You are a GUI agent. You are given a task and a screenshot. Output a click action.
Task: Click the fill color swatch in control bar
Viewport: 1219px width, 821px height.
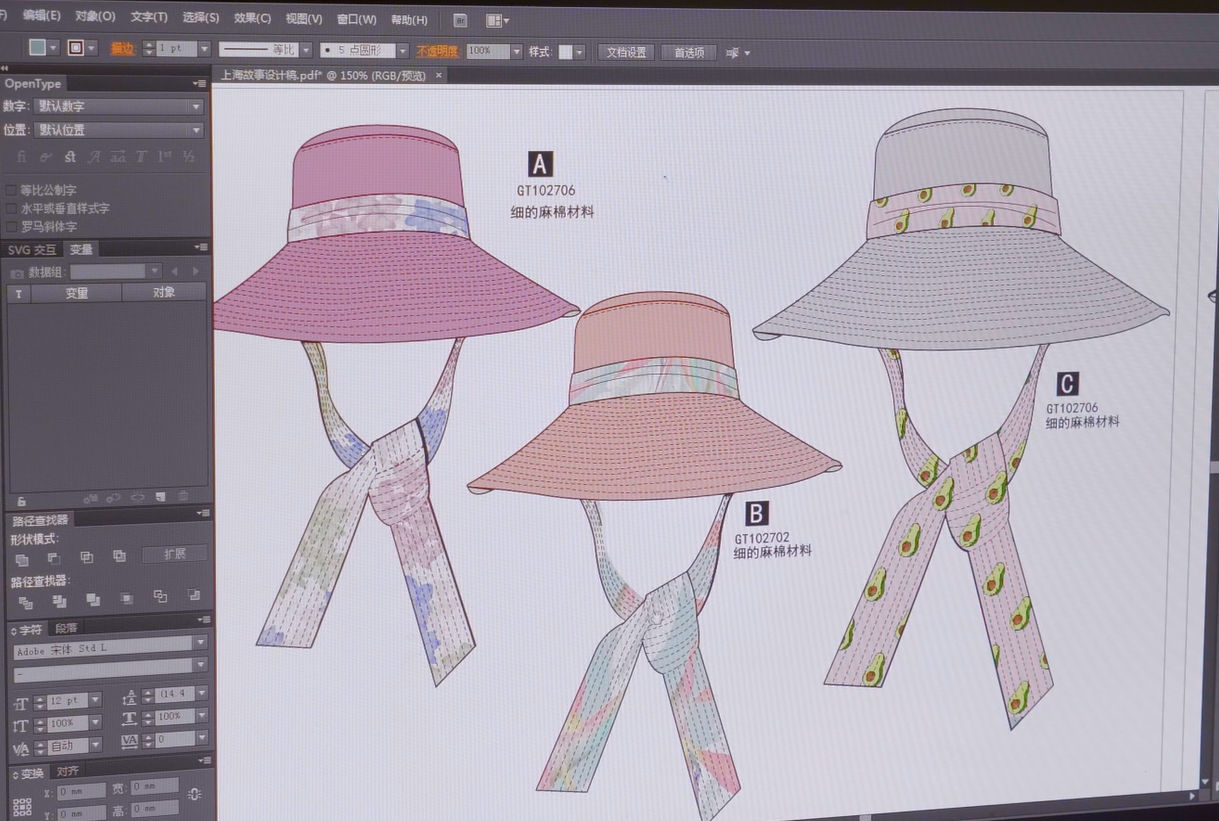38,47
